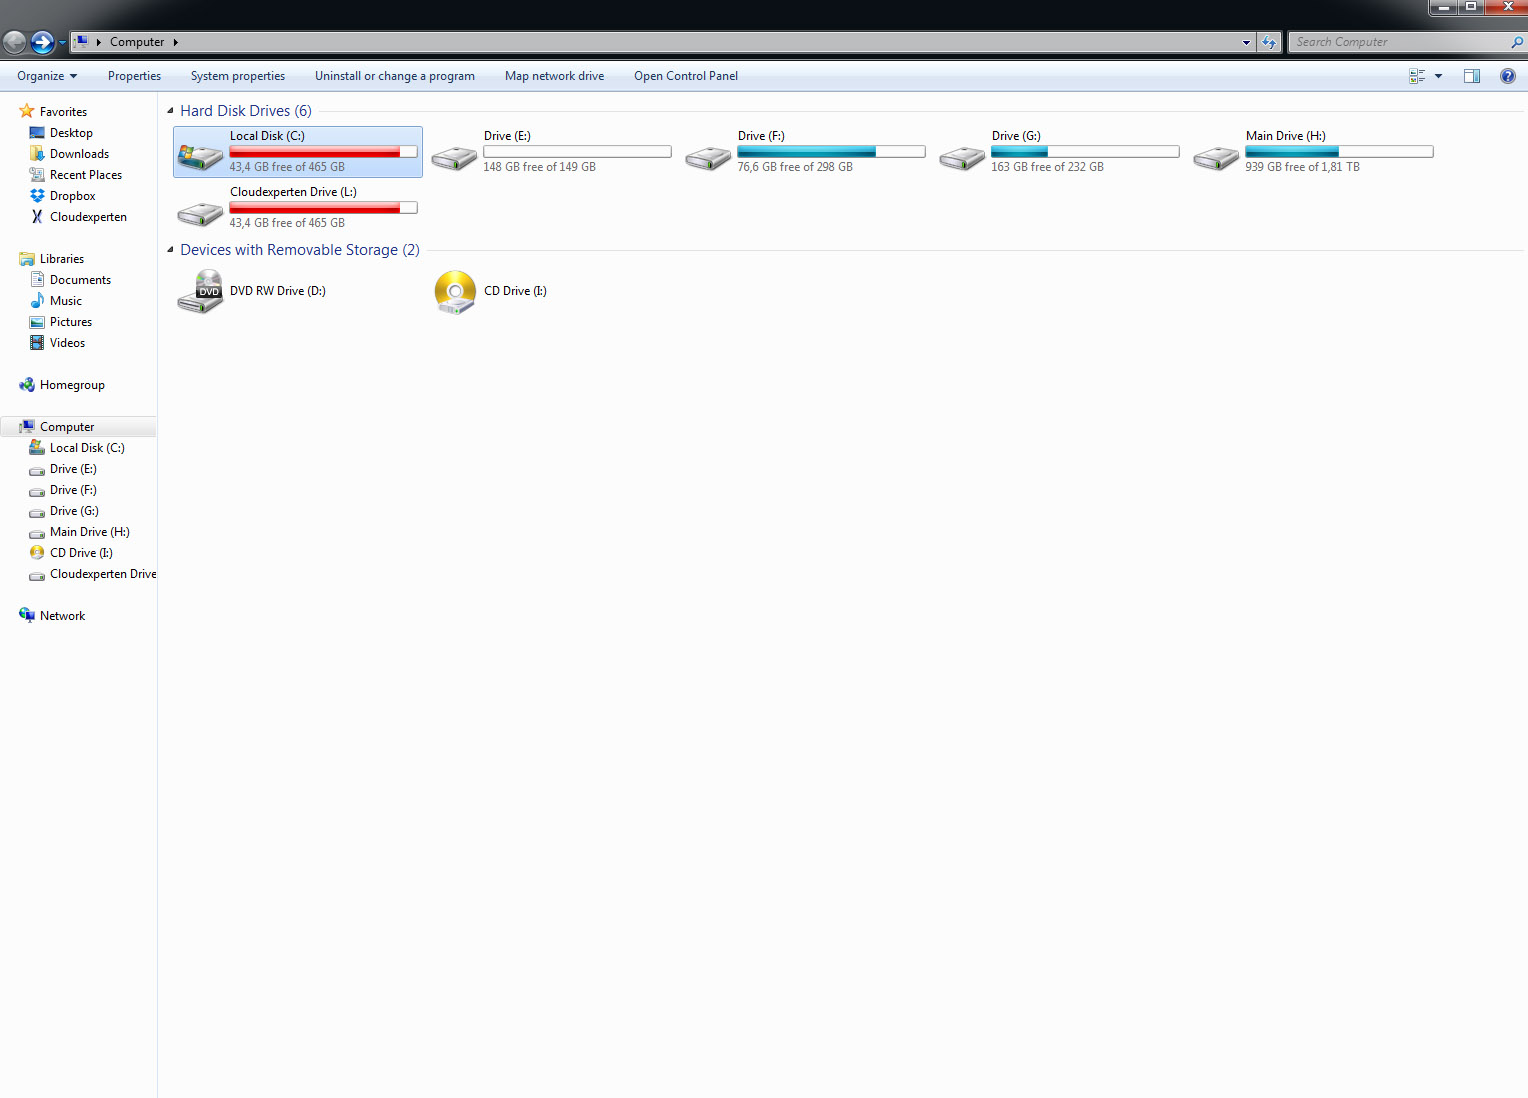Change the view with the views icon
The height and width of the screenshot is (1098, 1528).
(1417, 76)
